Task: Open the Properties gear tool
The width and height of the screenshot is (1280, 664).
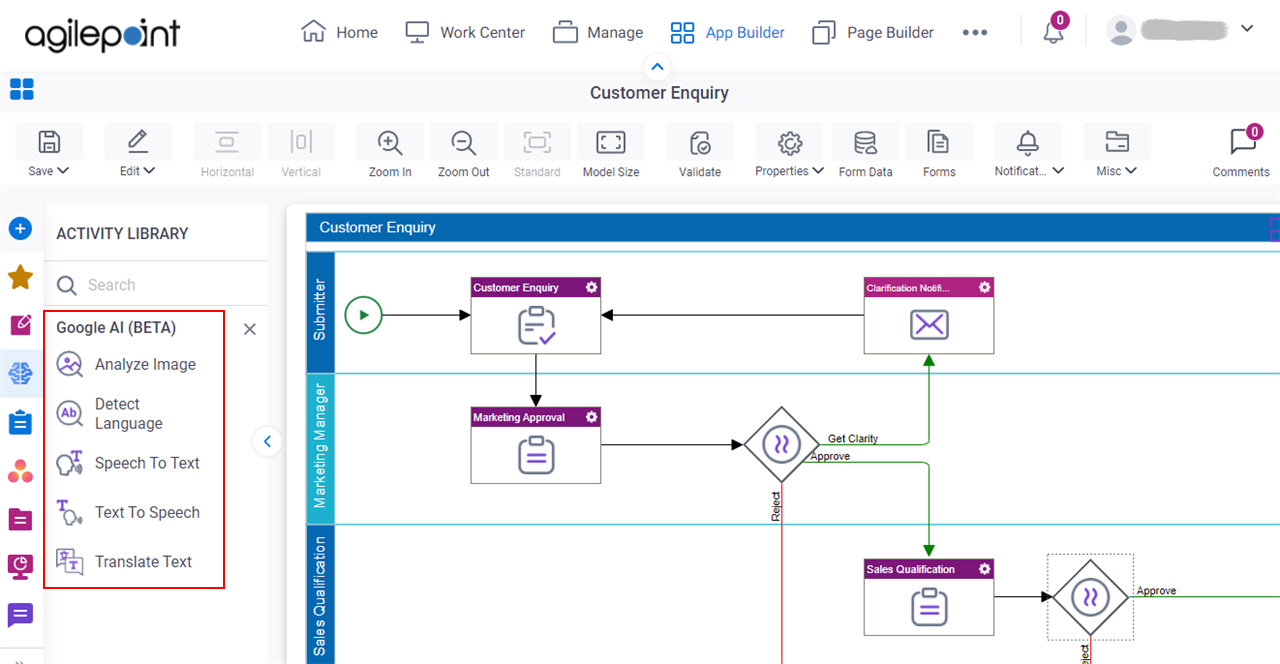Action: pos(790,142)
